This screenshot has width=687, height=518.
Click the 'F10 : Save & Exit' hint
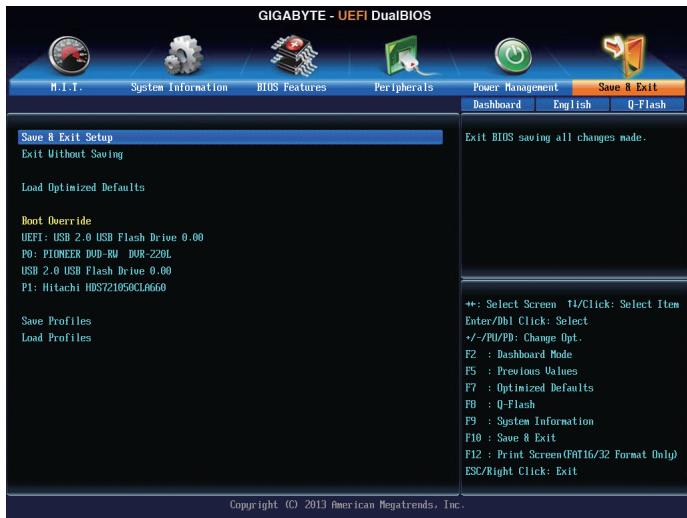[x=510, y=437]
